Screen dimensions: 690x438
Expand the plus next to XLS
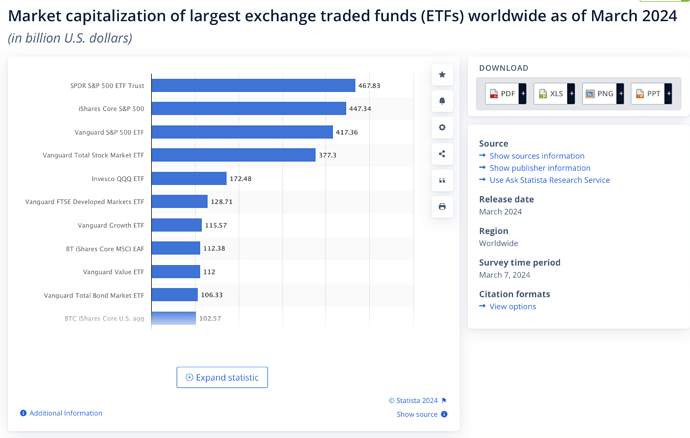click(x=571, y=93)
